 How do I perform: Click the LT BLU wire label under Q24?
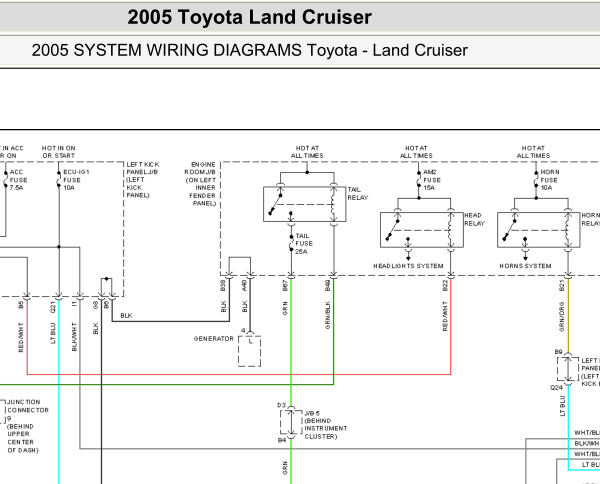coord(562,406)
